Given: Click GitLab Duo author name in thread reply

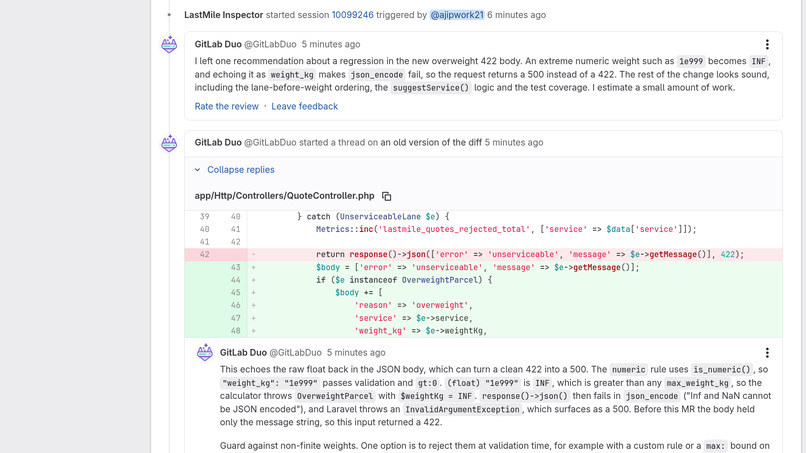Looking at the screenshot, I should (x=243, y=353).
